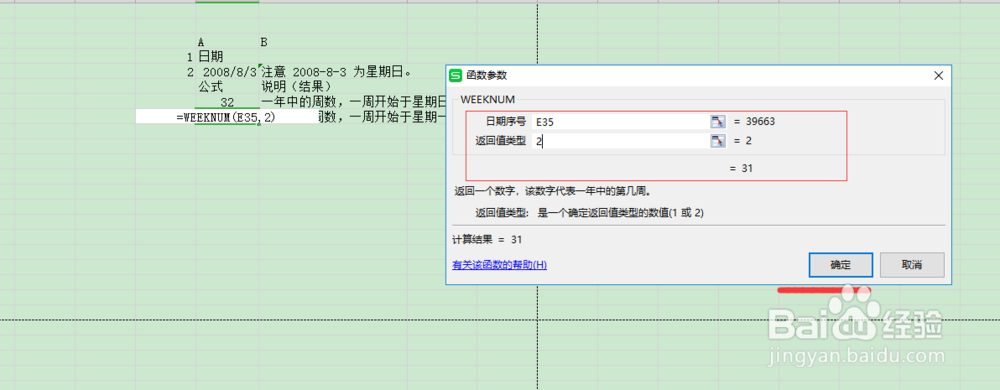The height and width of the screenshot is (390, 1000).
Task: Select the cell showing 2008/8/3
Action: click(227, 71)
